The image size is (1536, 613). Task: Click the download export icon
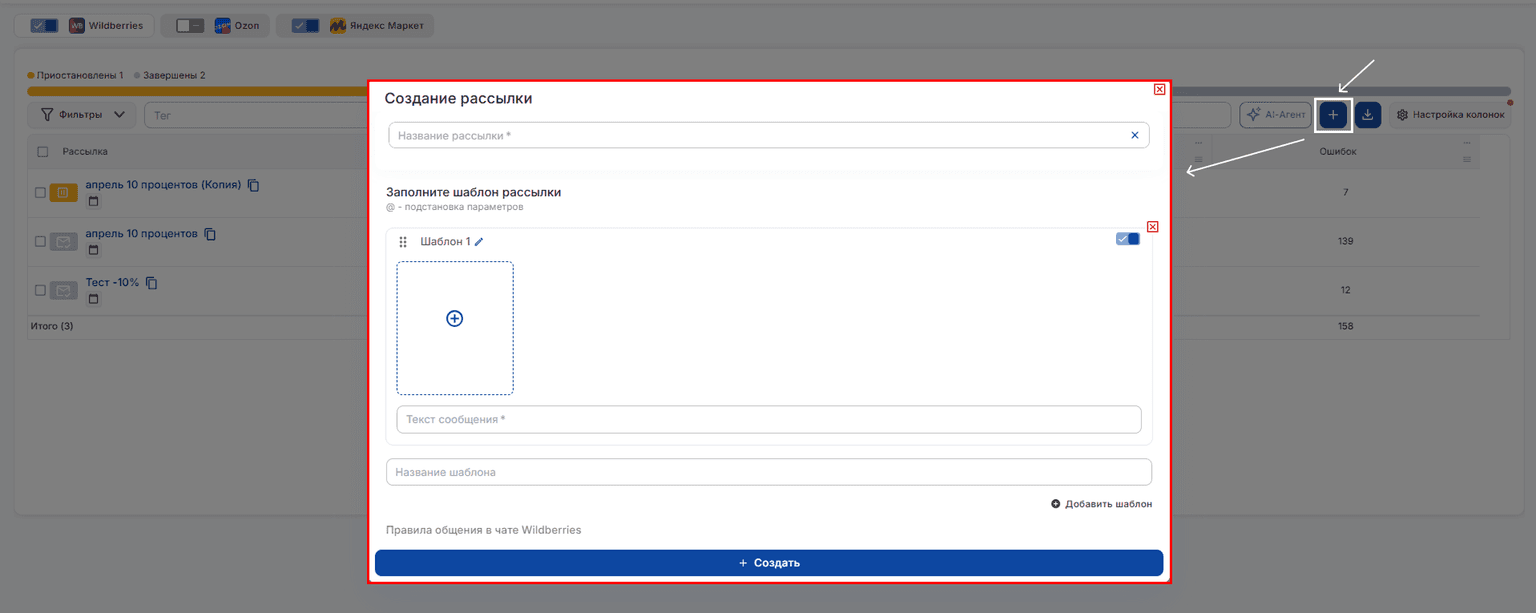[x=1368, y=115]
